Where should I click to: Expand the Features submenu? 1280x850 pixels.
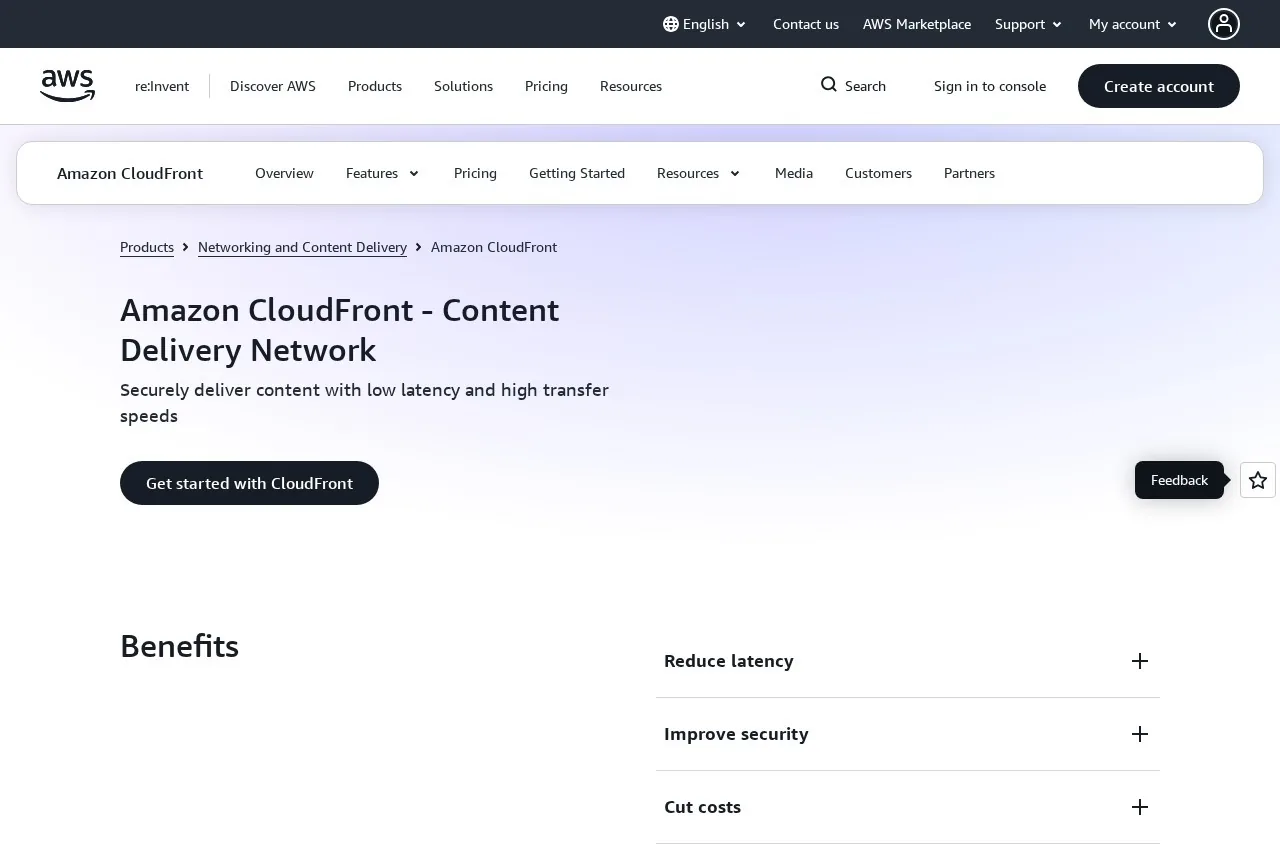[383, 173]
